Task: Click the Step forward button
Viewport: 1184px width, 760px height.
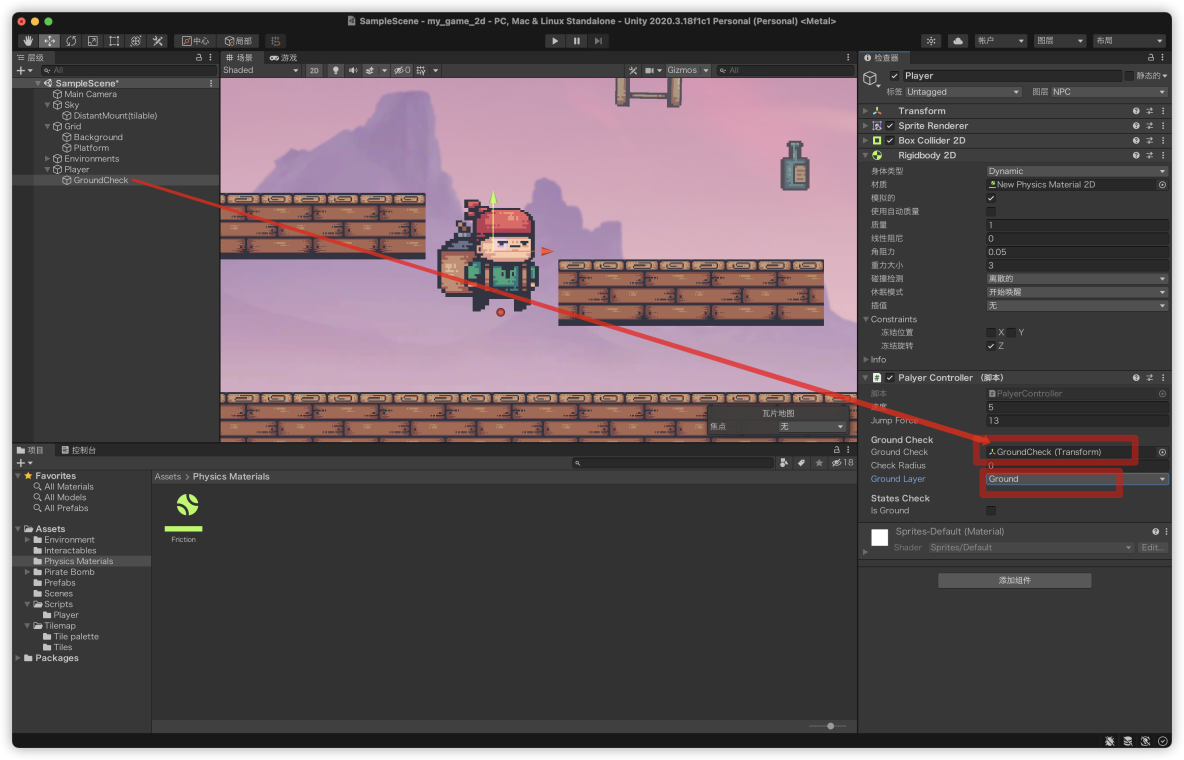Action: [x=598, y=41]
